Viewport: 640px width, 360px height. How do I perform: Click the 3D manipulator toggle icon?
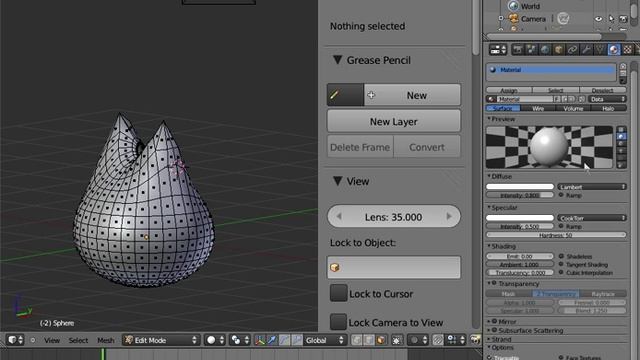[x=259, y=340]
